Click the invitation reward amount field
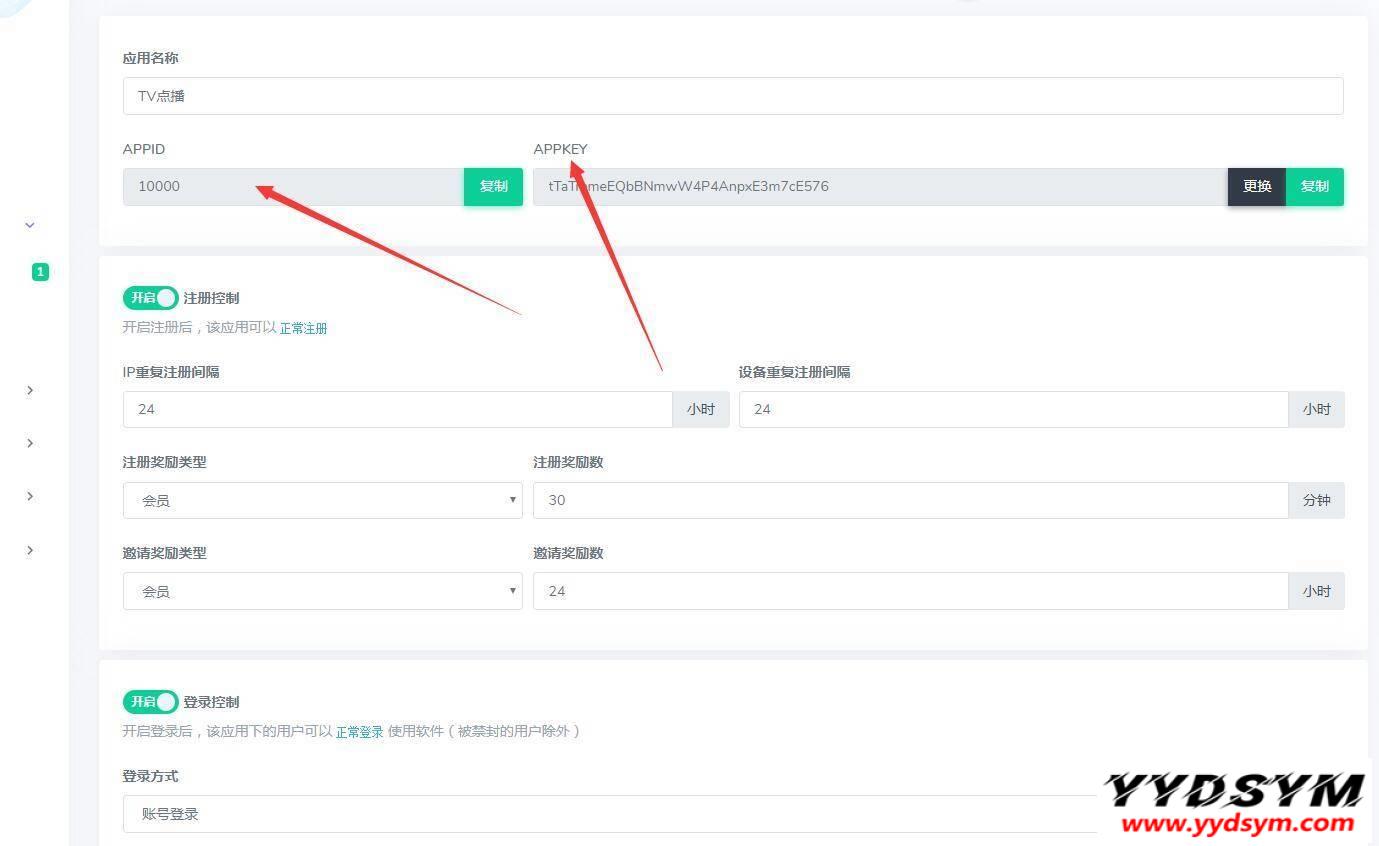 pyautogui.click(x=909, y=591)
